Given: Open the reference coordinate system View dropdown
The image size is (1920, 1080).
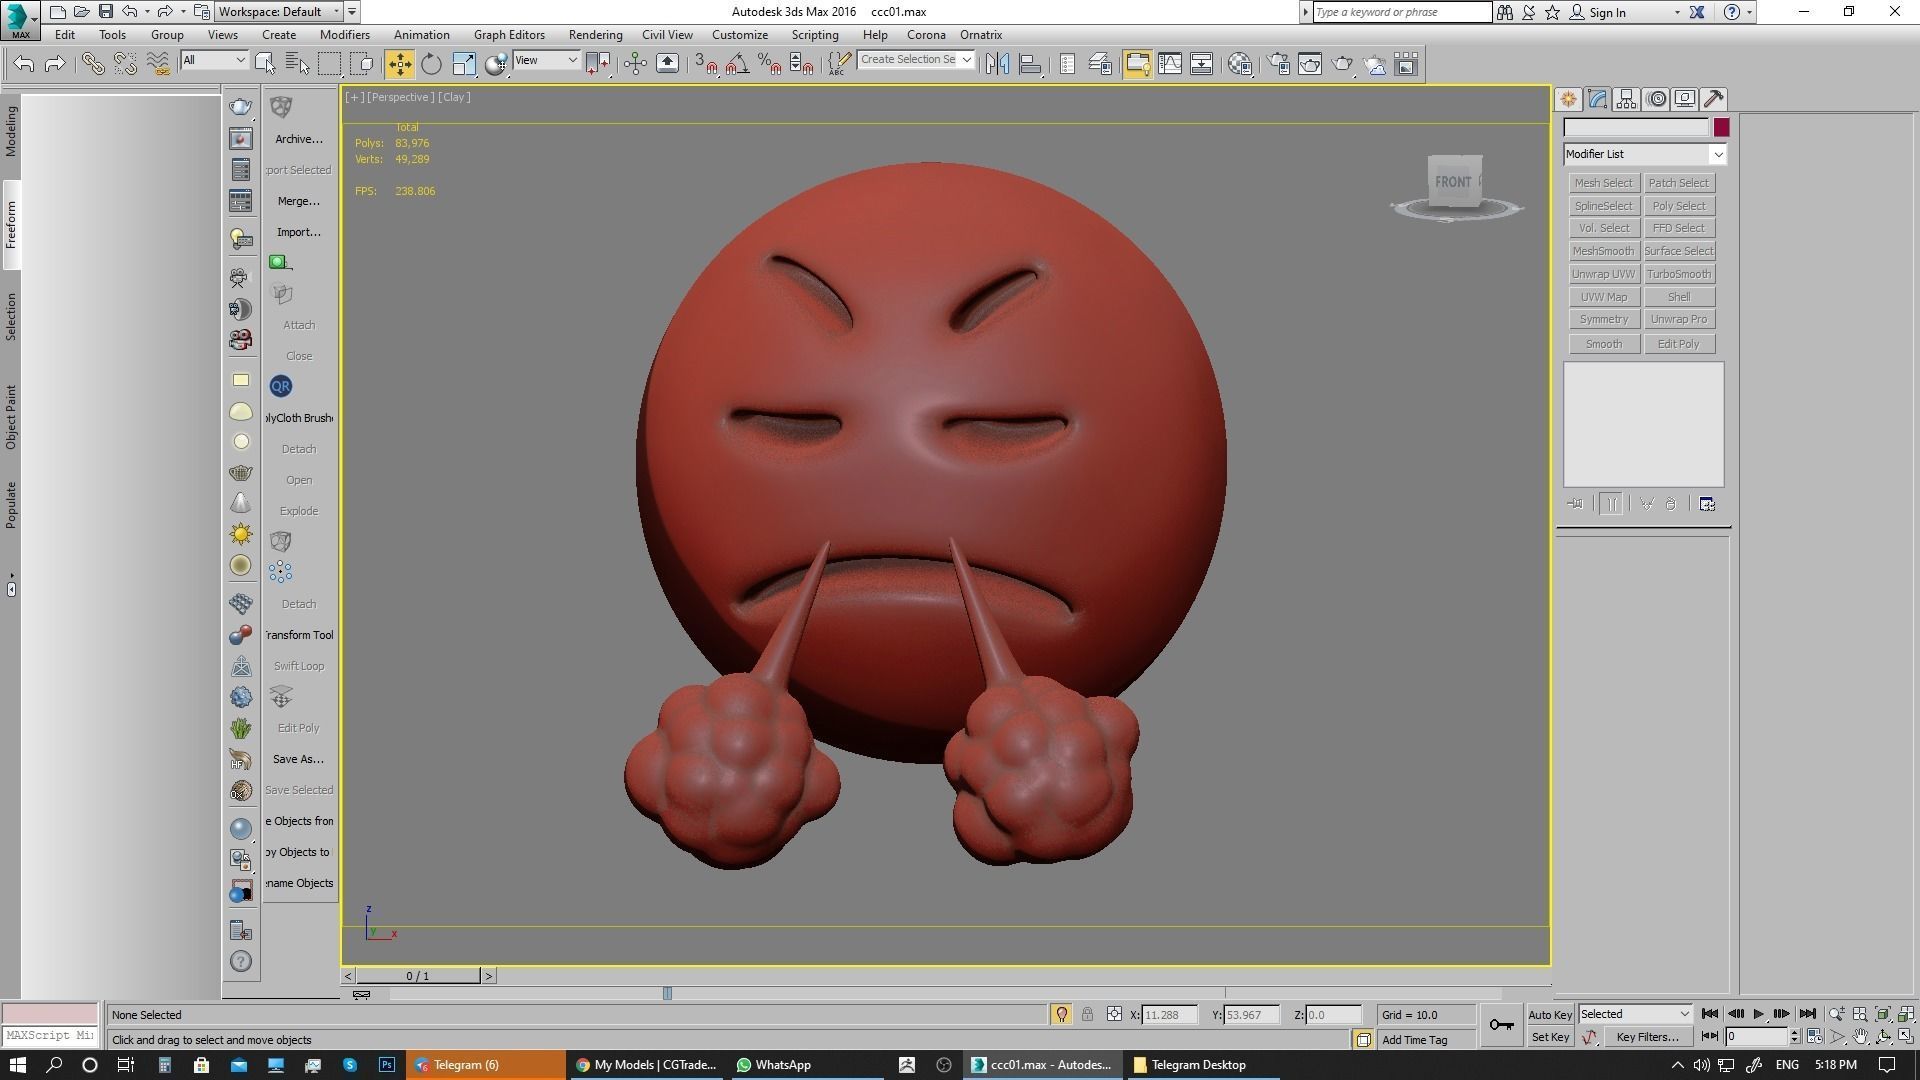Looking at the screenshot, I should pyautogui.click(x=546, y=60).
